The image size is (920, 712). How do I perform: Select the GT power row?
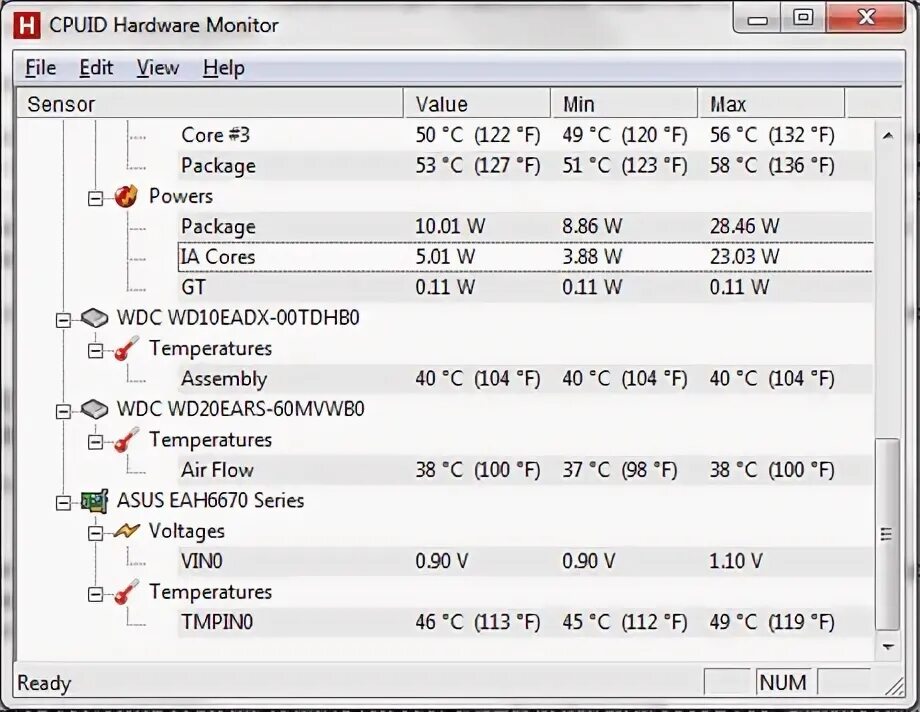pos(526,288)
